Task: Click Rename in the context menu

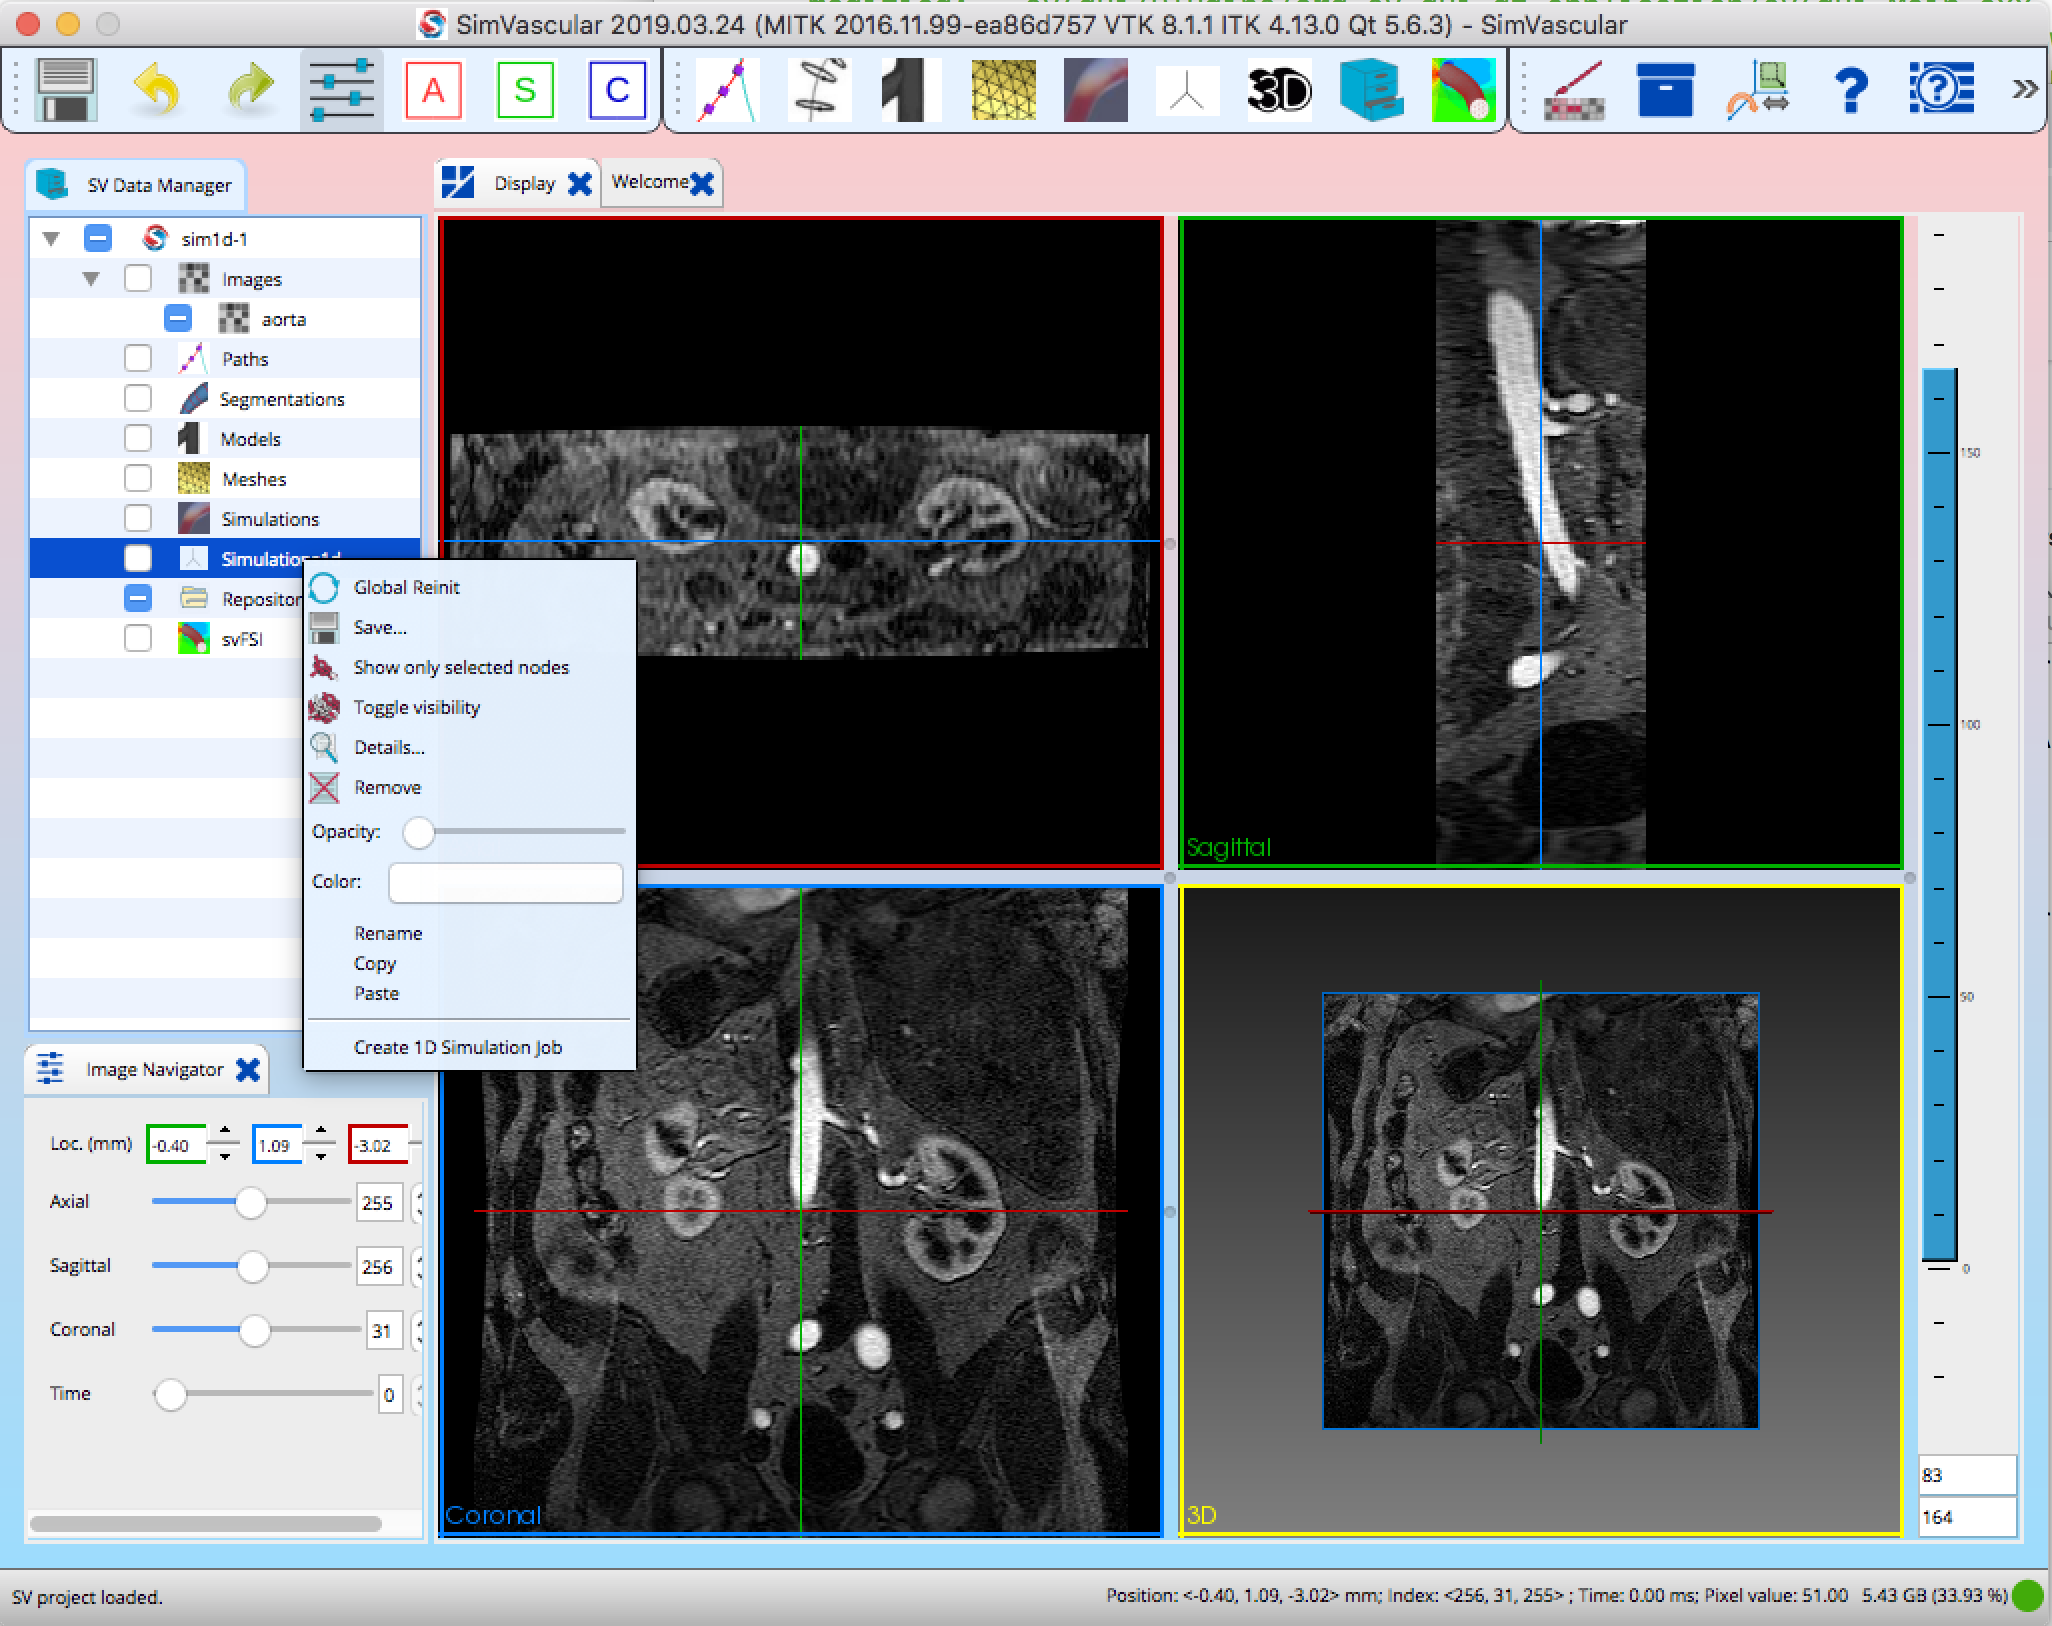Action: coord(388,932)
